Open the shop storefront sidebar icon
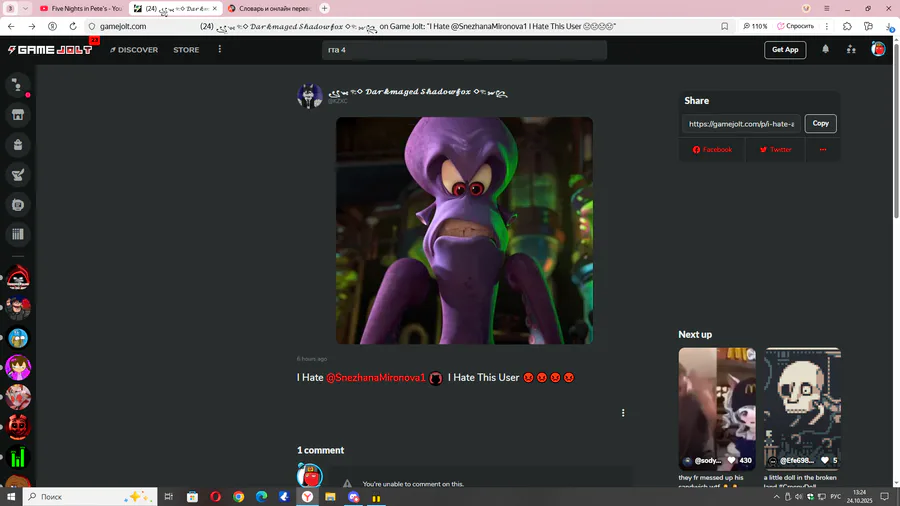900x506 pixels. [x=18, y=115]
